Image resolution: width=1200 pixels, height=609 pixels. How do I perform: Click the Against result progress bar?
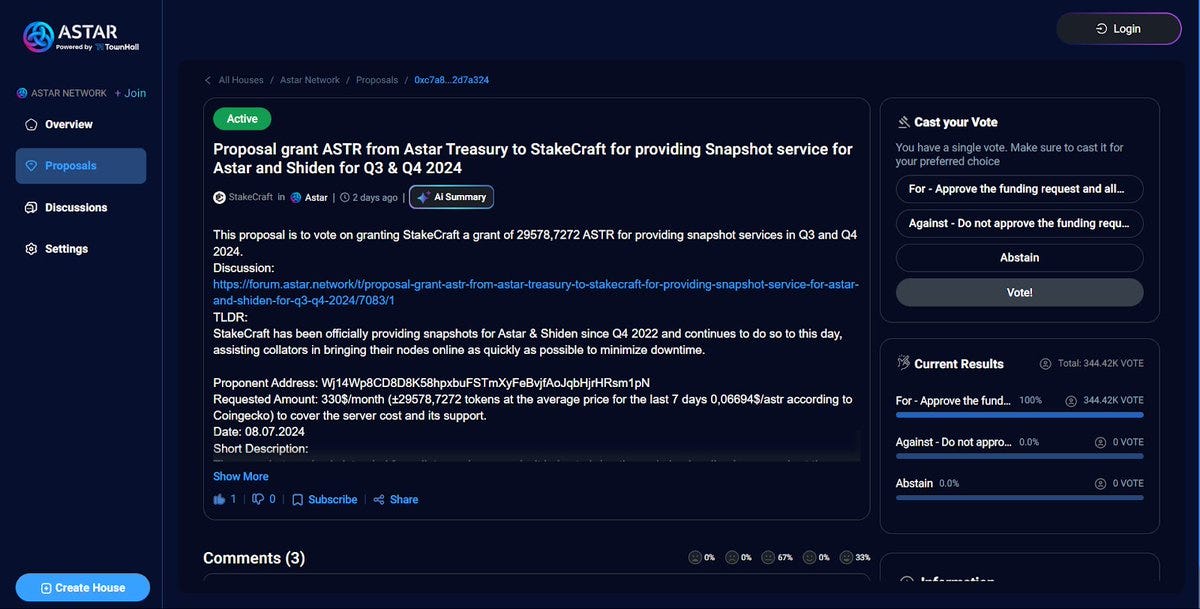[1019, 455]
